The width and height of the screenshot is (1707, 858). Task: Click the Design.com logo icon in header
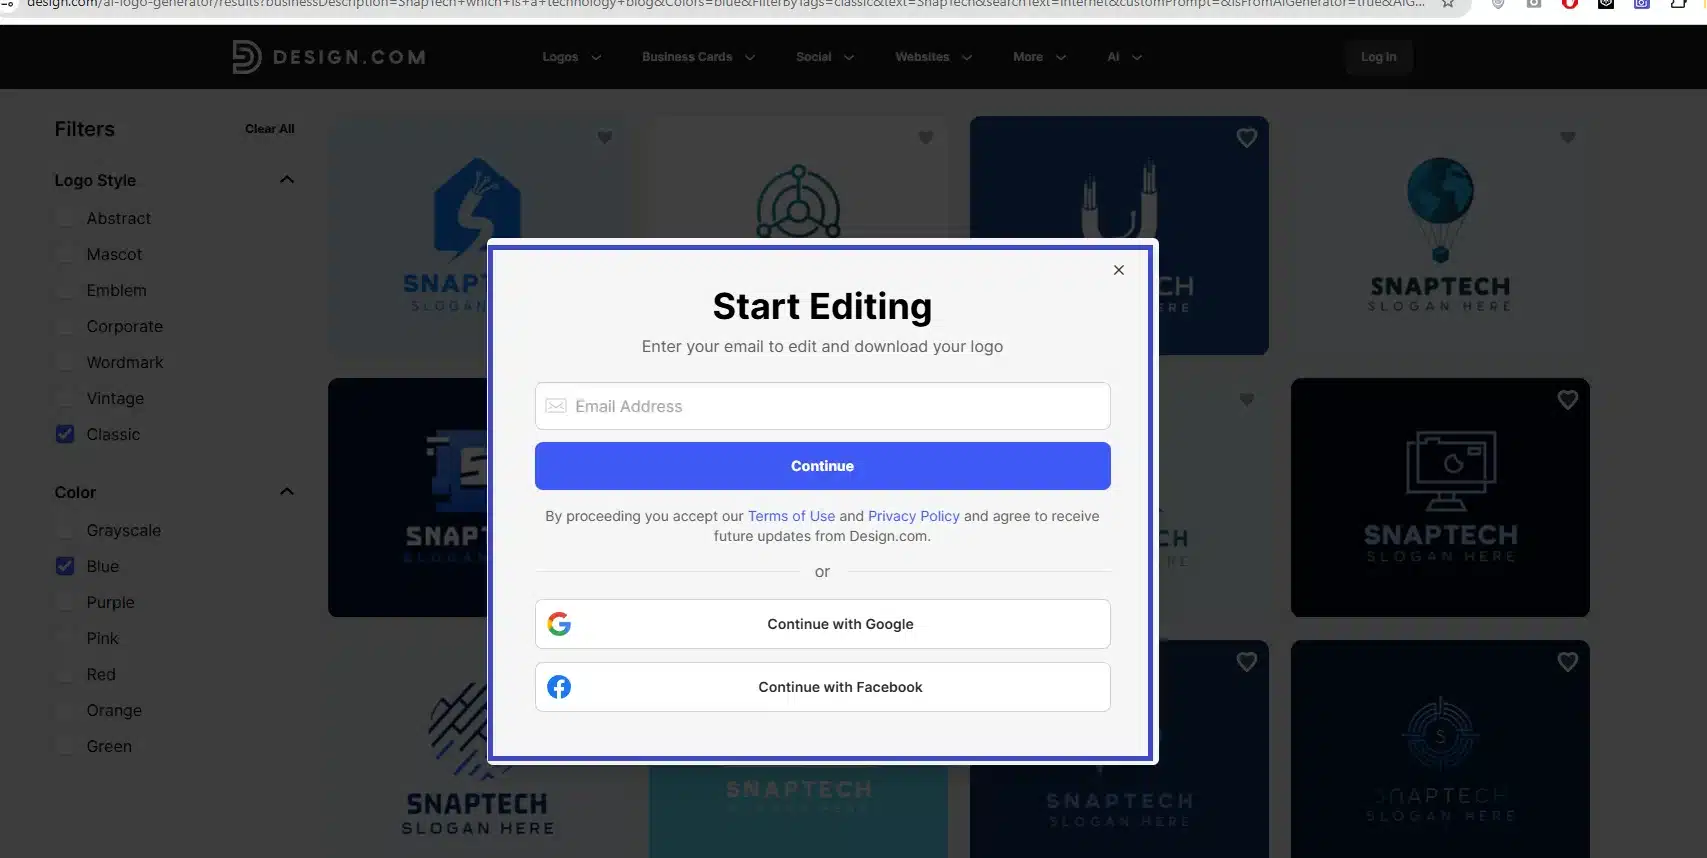(x=246, y=57)
